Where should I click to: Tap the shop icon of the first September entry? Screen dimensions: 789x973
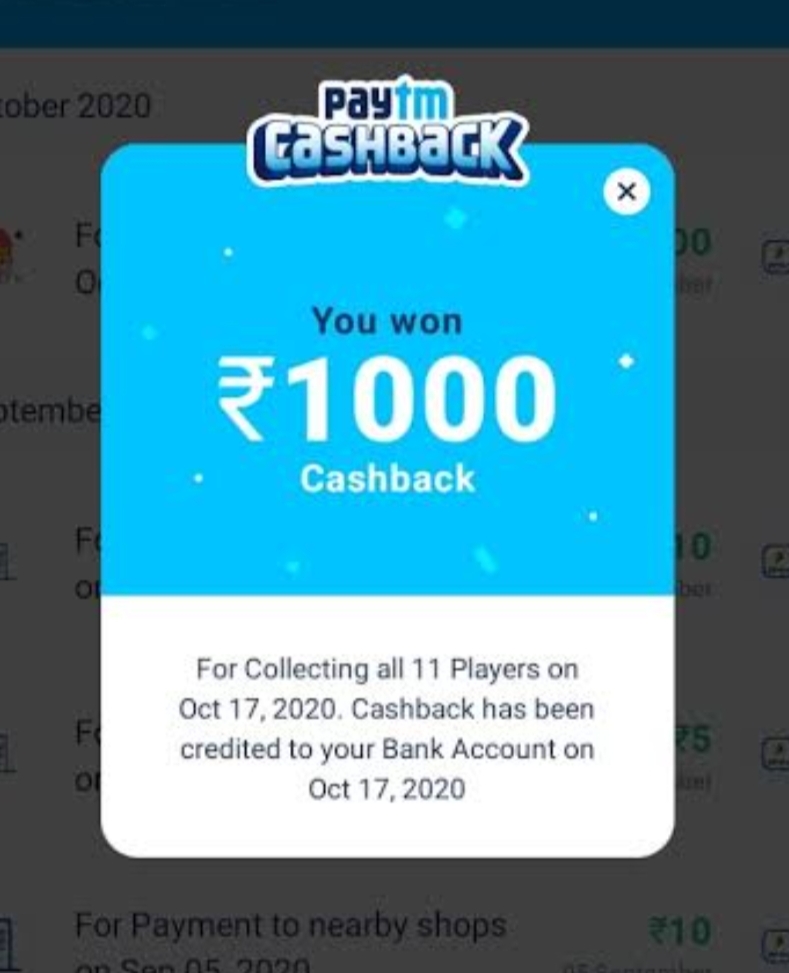click(6, 561)
